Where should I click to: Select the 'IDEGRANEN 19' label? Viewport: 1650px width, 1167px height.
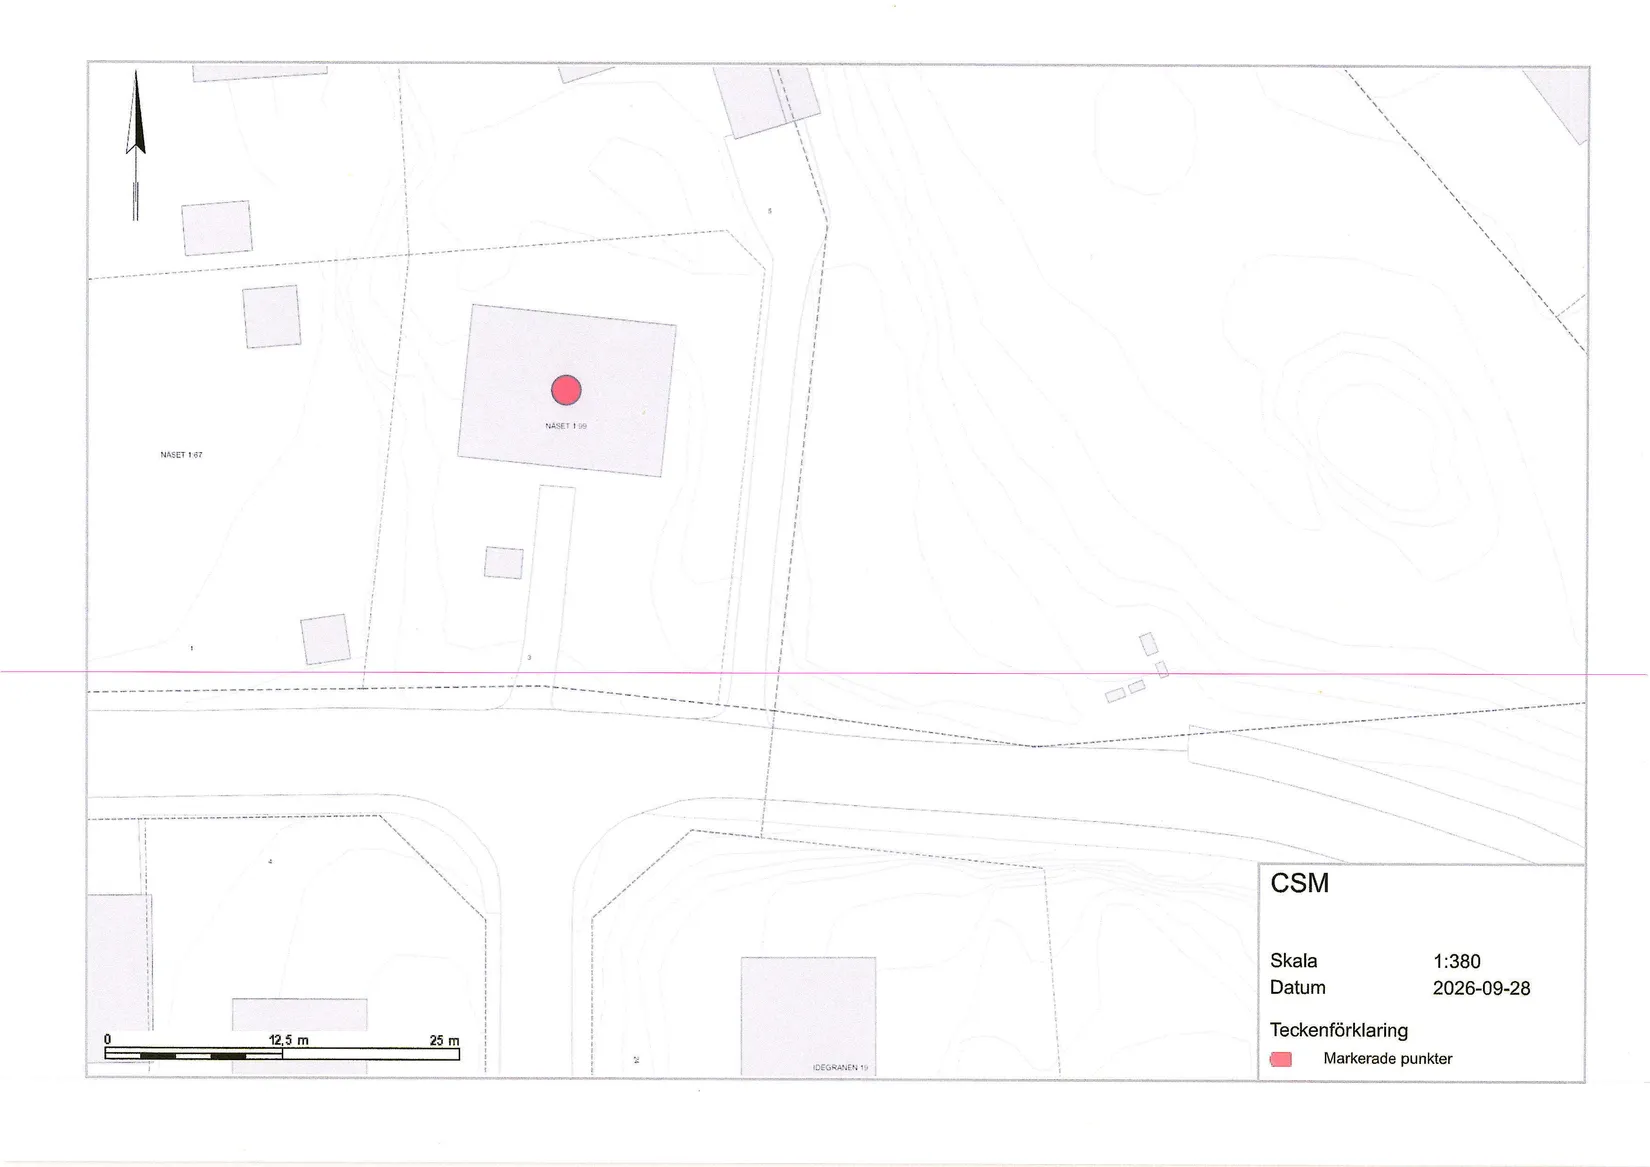(840, 1068)
